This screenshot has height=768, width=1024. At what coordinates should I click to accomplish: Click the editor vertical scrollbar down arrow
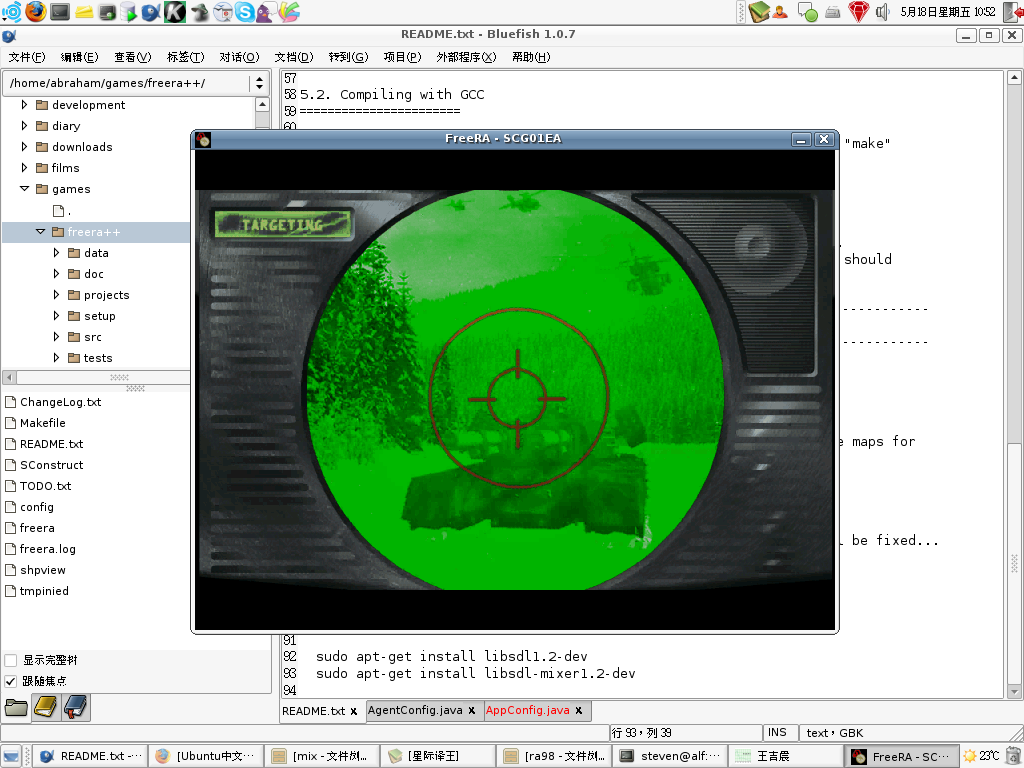click(x=1014, y=692)
